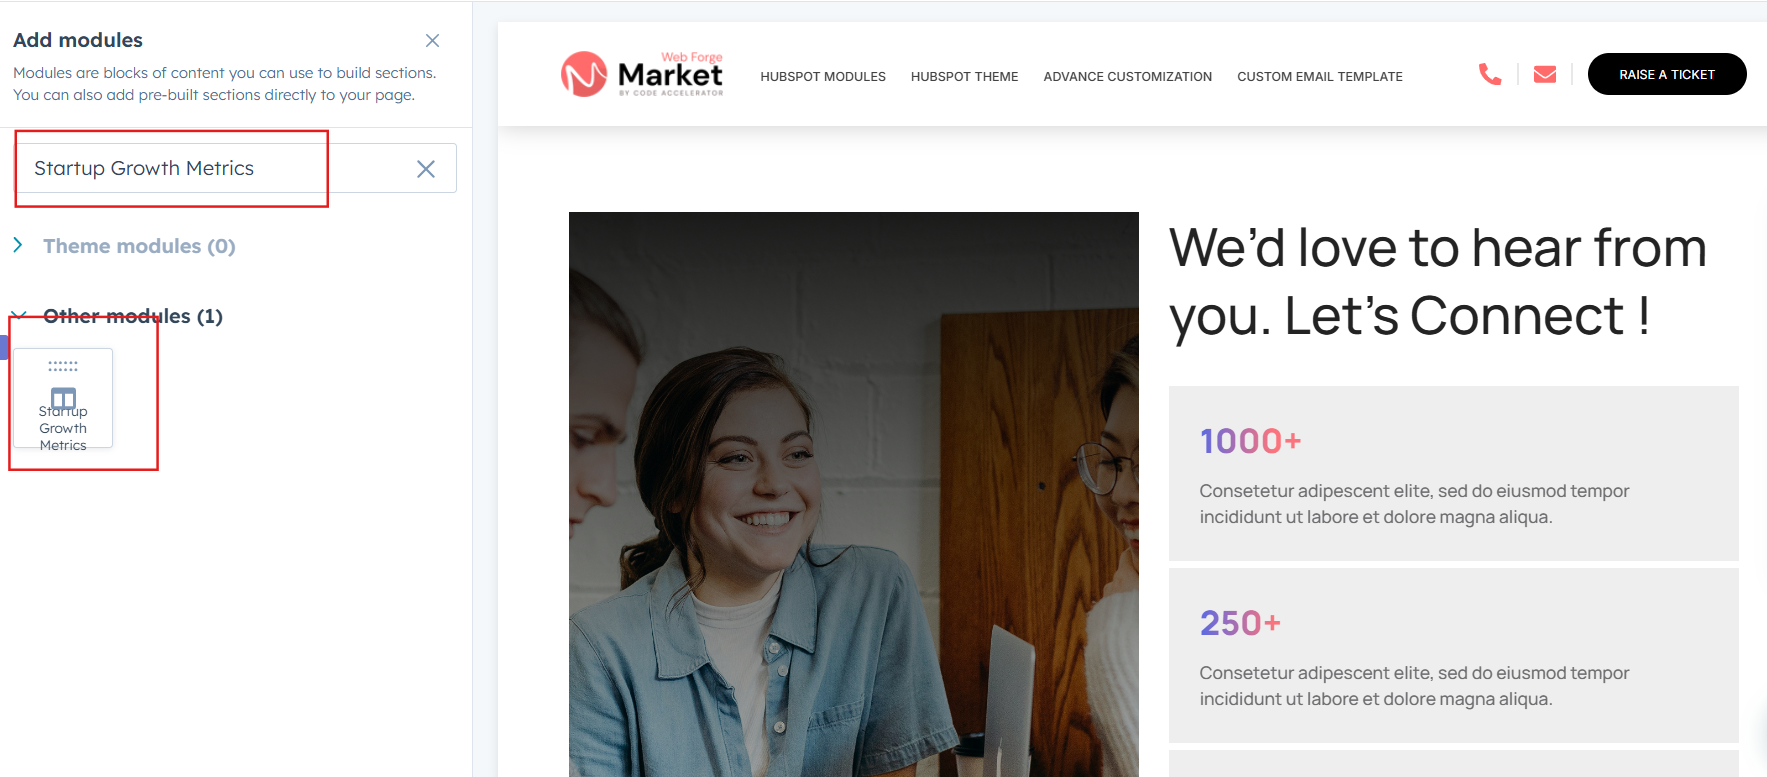Open the HUBSPOT MODULES menu item
This screenshot has height=777, width=1767.
coord(823,76)
